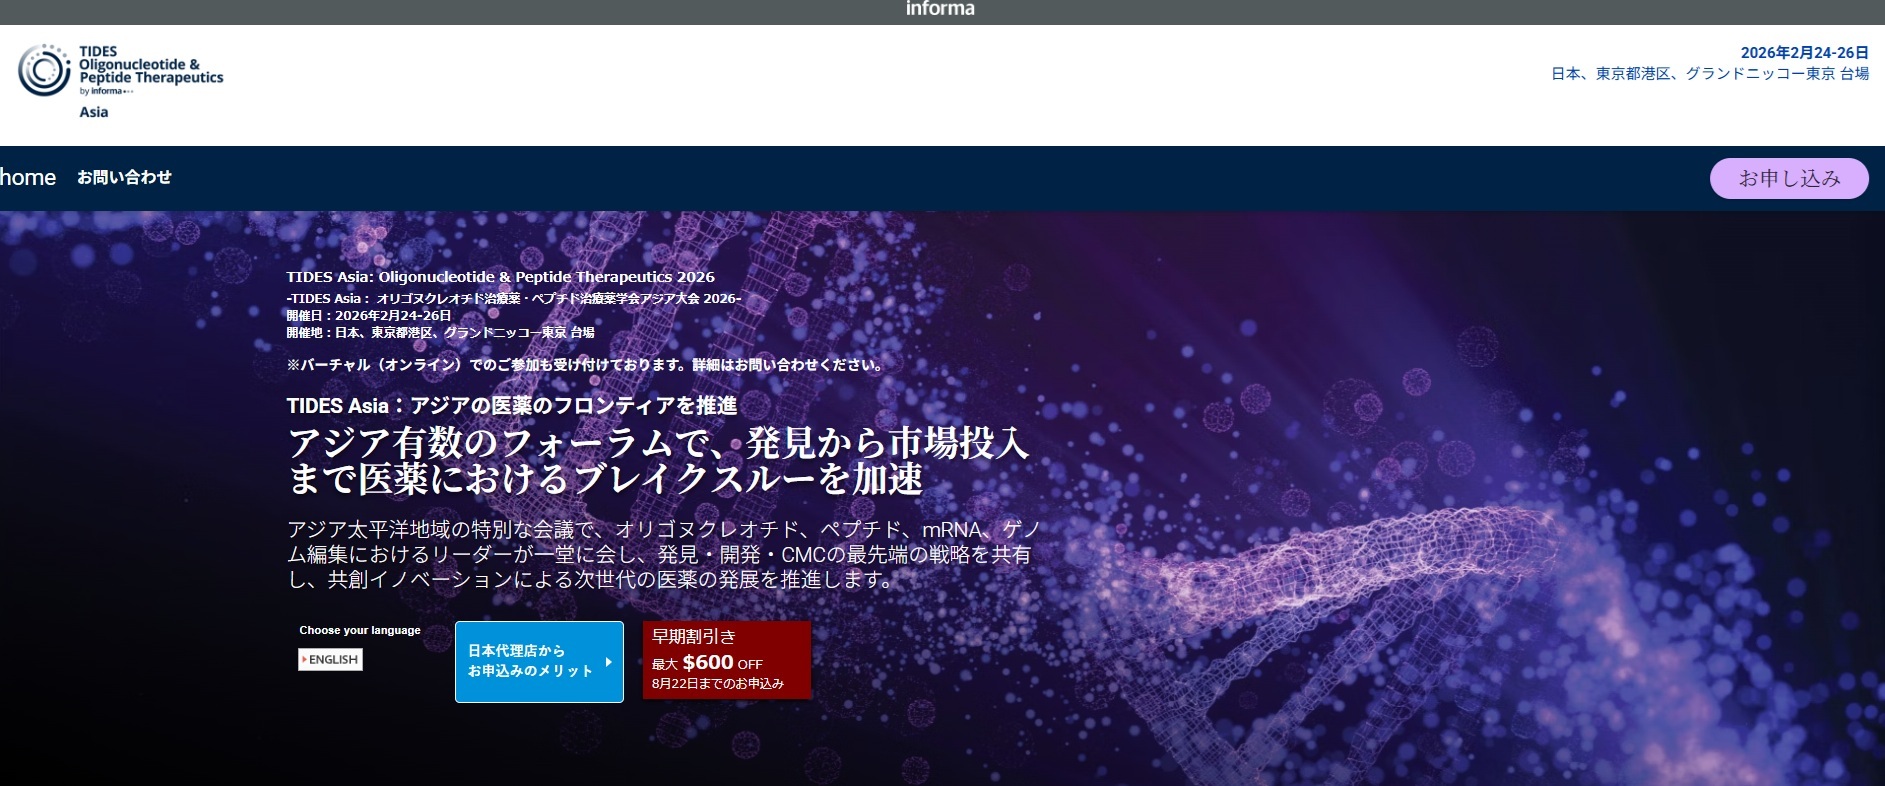Click the title TIDES Asia: Oligonucleotide & Peptide Therapeutics 2026

coord(501,277)
